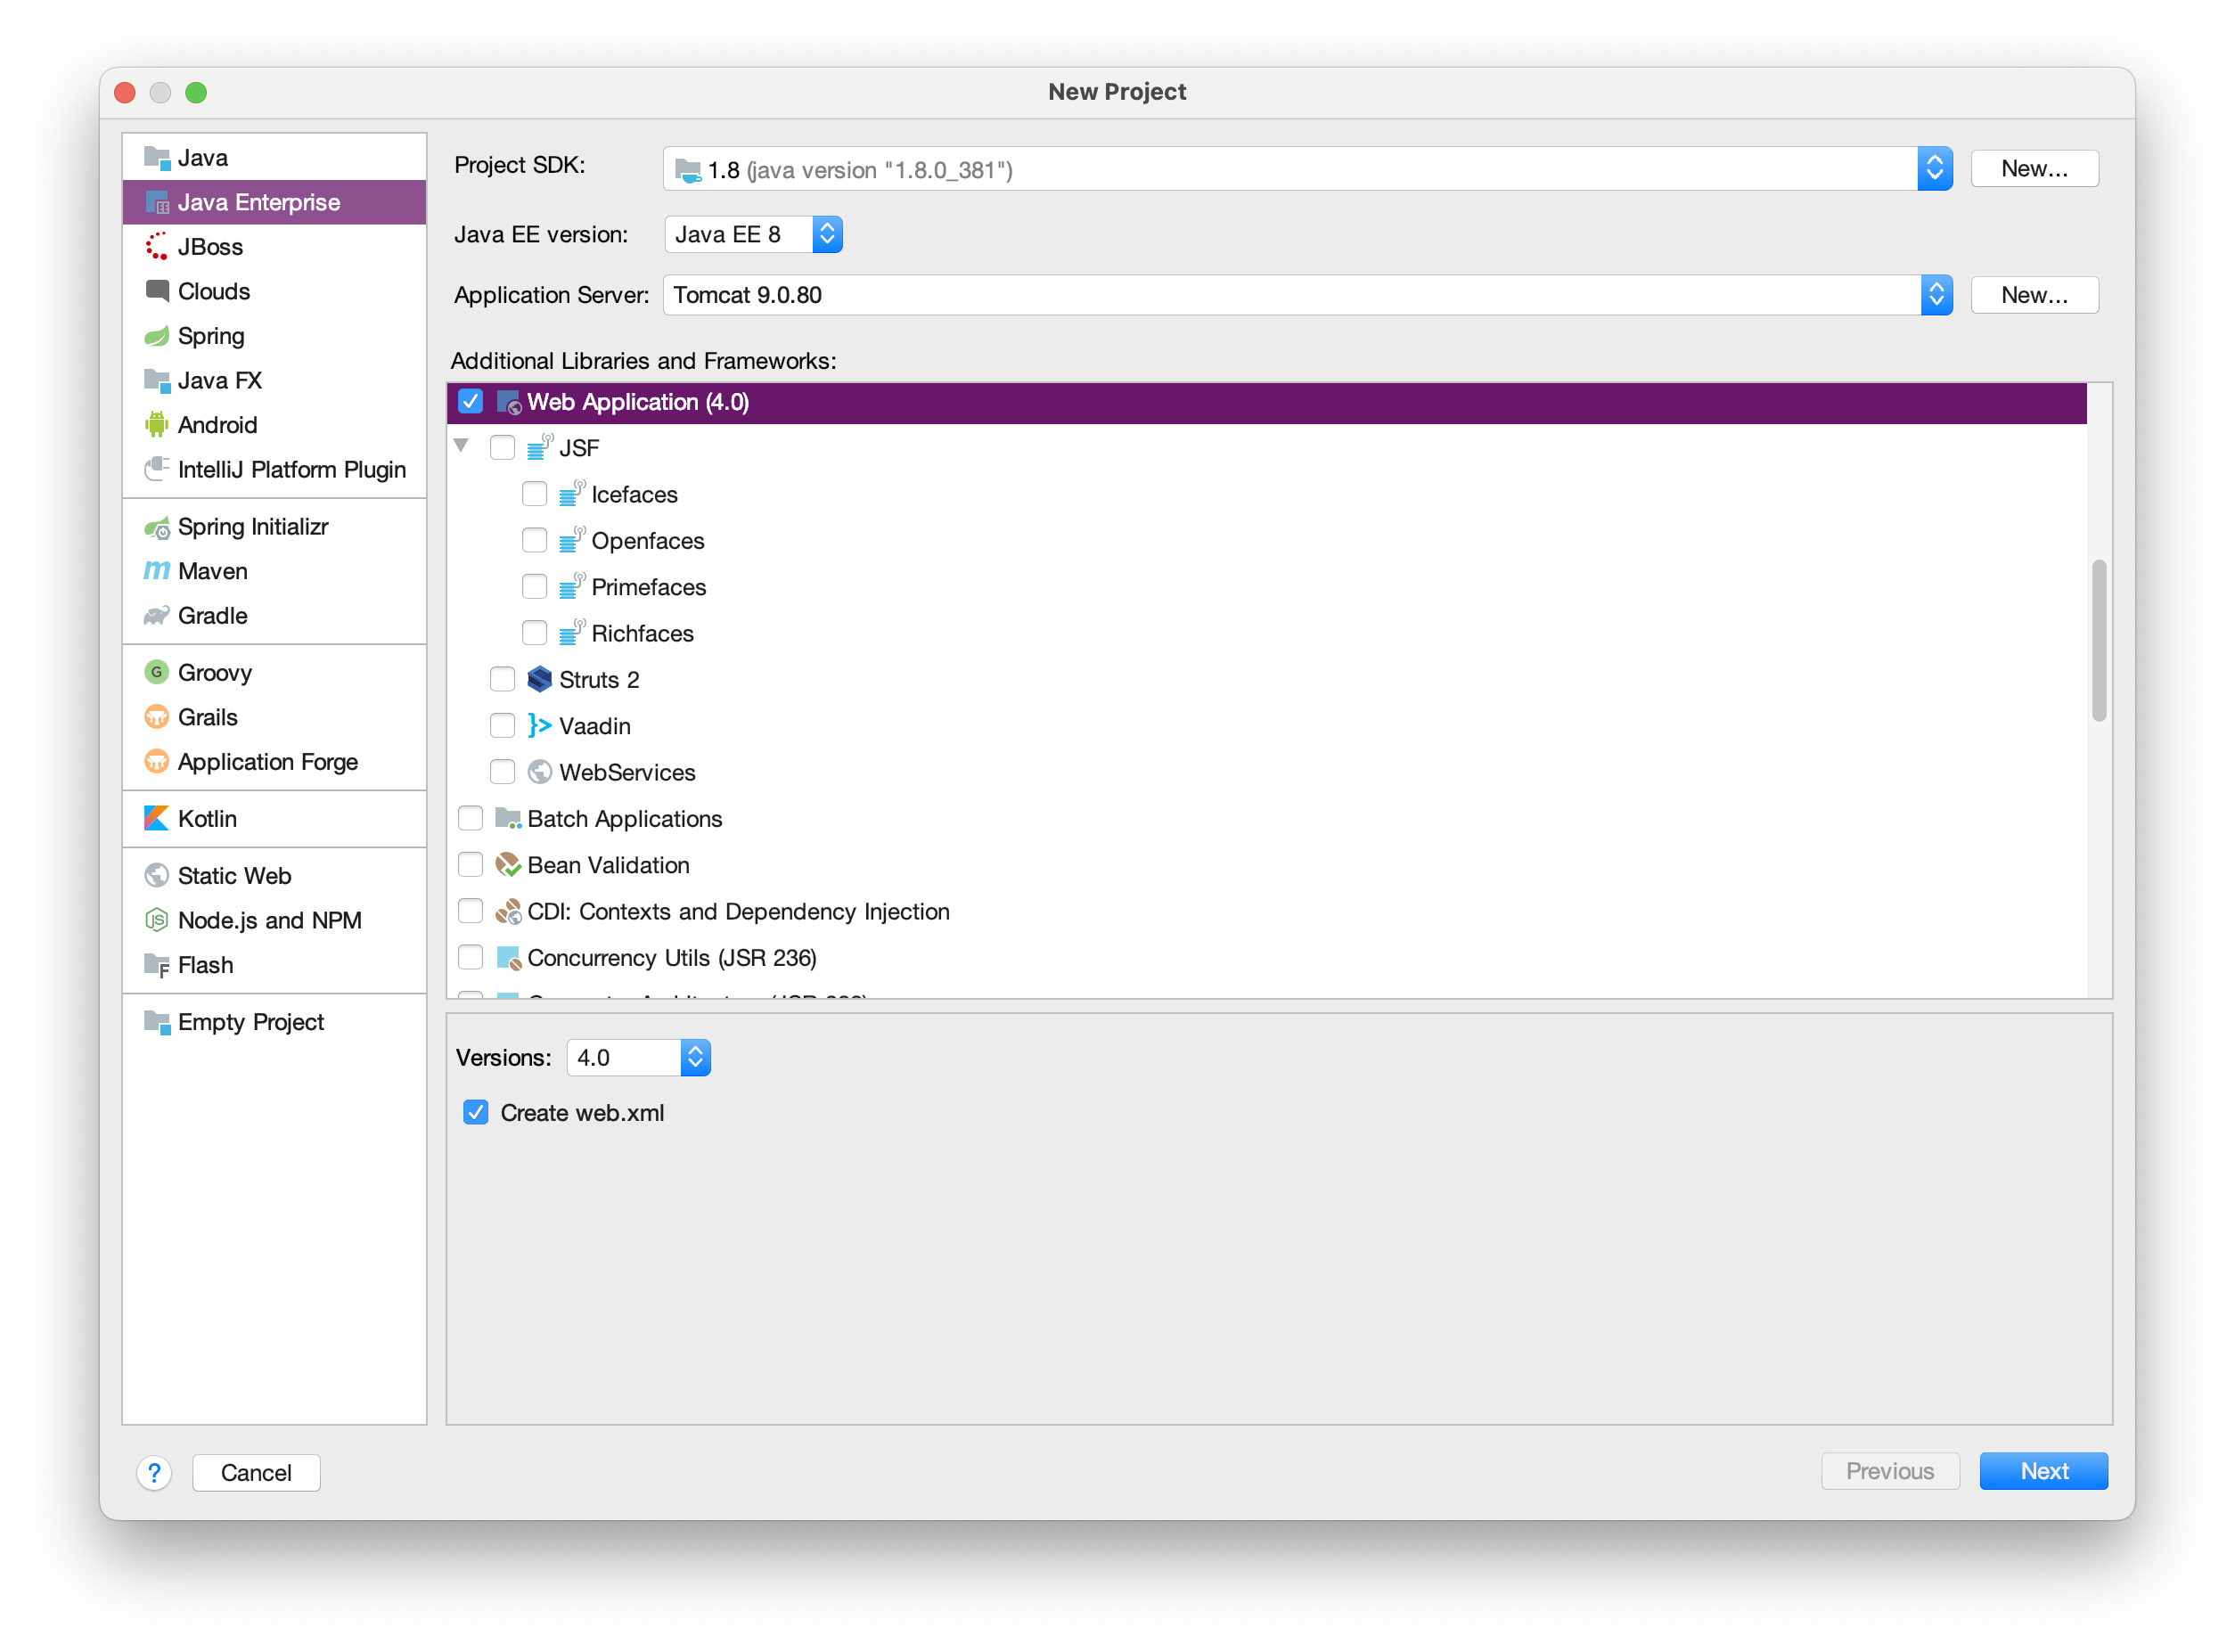Select the Bean Validation row label
This screenshot has height=1652, width=2235.
pos(608,865)
